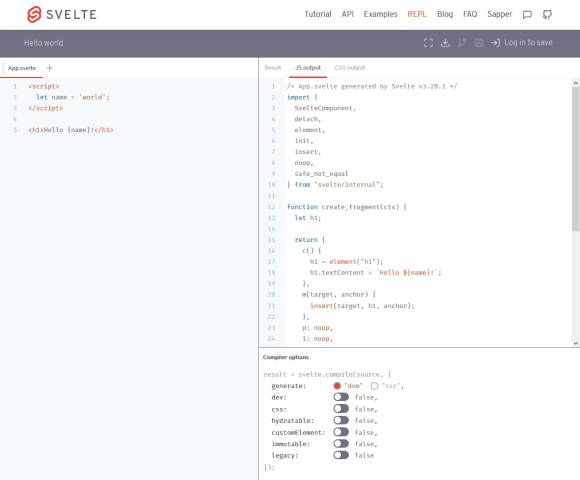
Task: Toggle the dev compiler option
Action: click(x=341, y=397)
